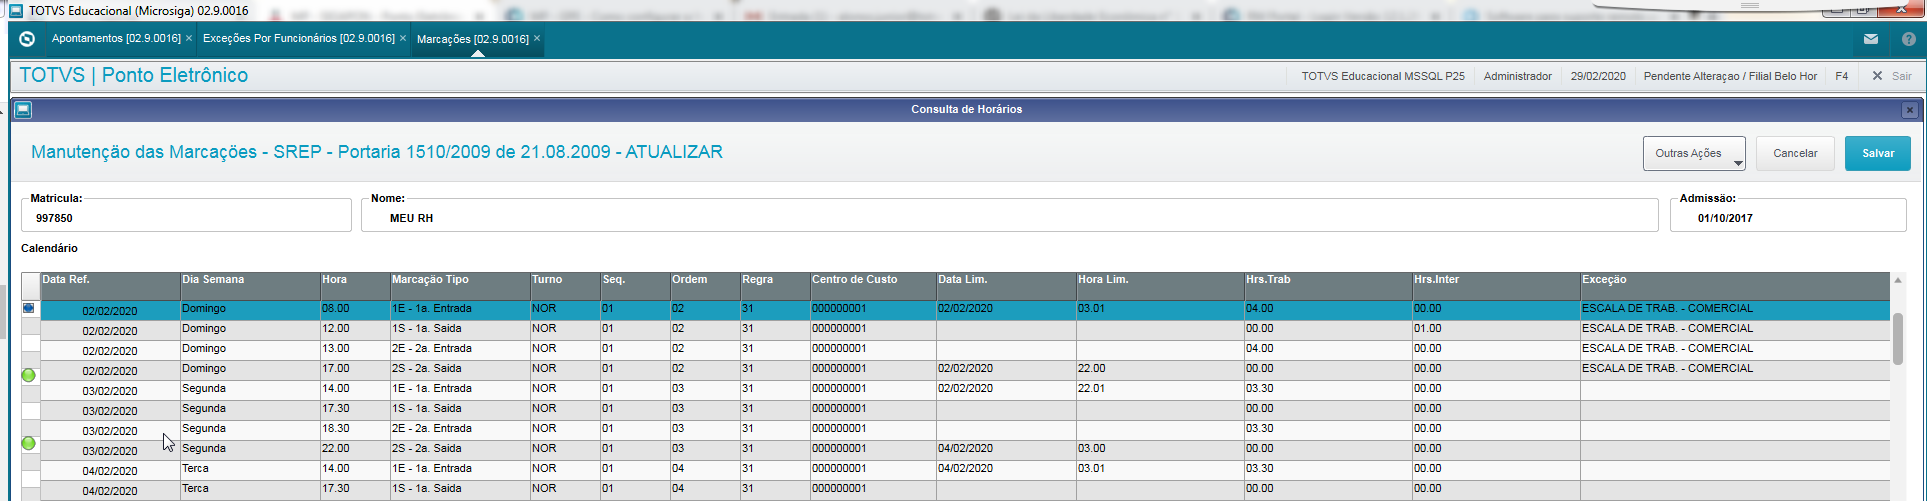Click Hrs.Inter 01.00 cell

[x=1496, y=329]
